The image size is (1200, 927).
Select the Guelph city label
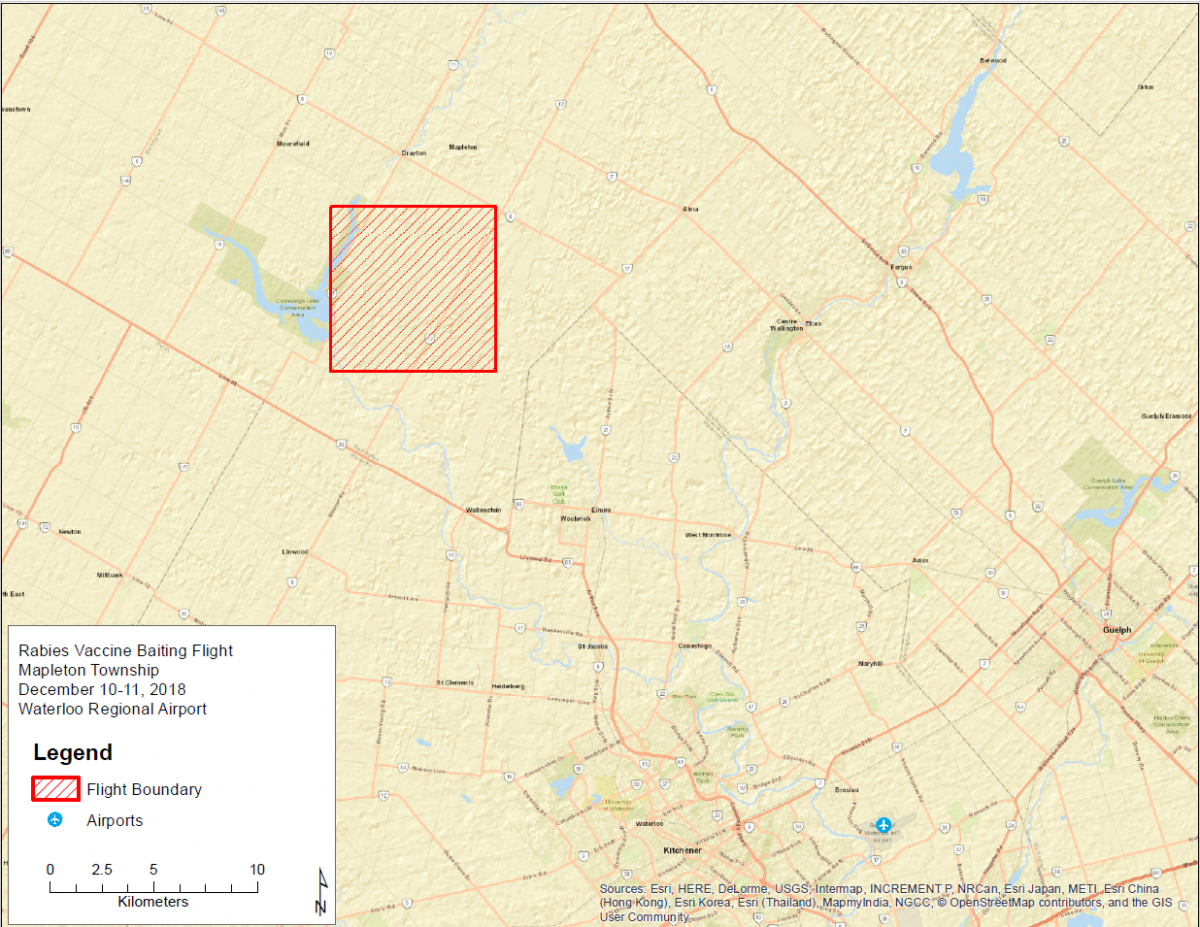(x=1117, y=629)
